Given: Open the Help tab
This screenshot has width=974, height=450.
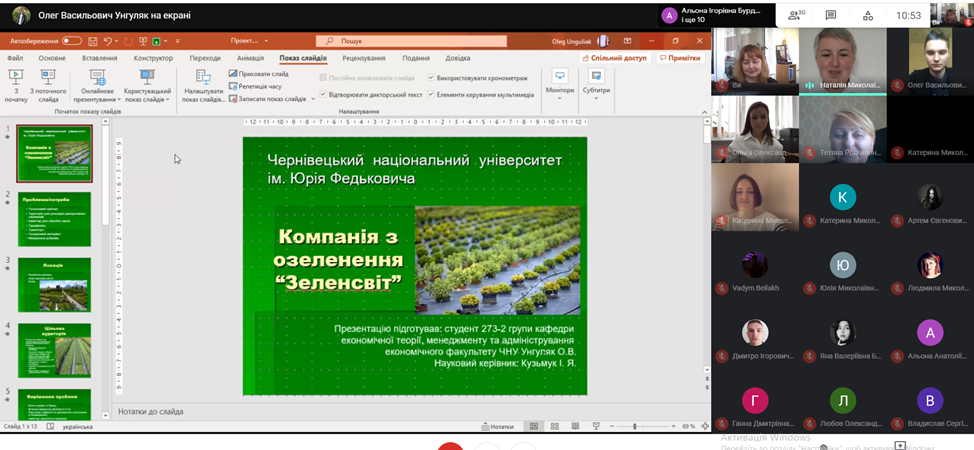Looking at the screenshot, I should tap(458, 58).
